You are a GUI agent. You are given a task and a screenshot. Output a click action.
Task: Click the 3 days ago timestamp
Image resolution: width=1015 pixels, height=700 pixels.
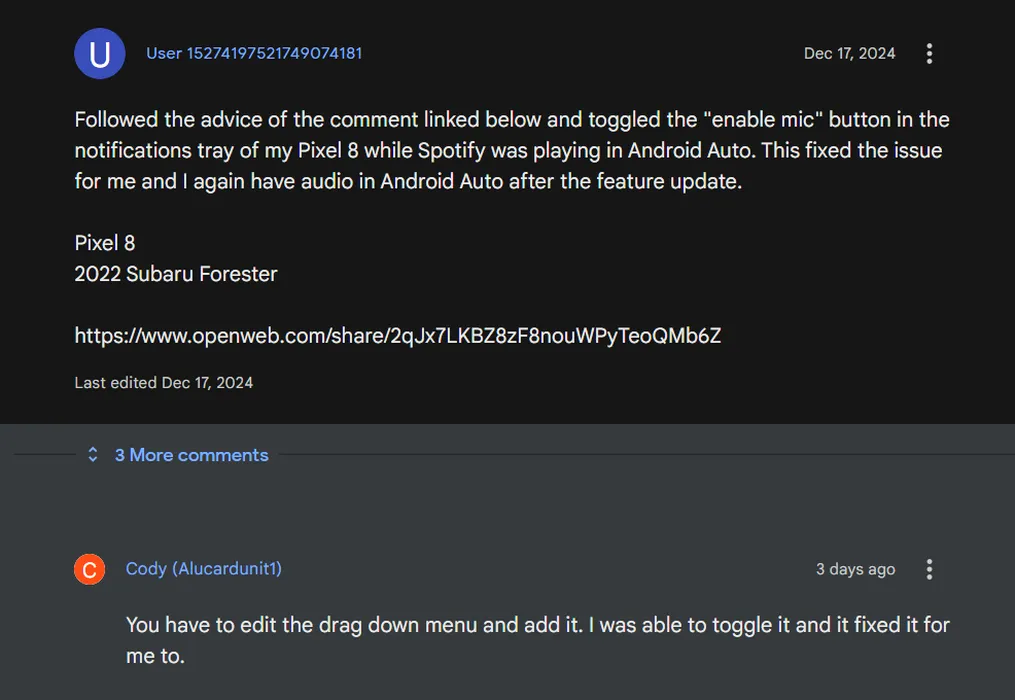(855, 569)
